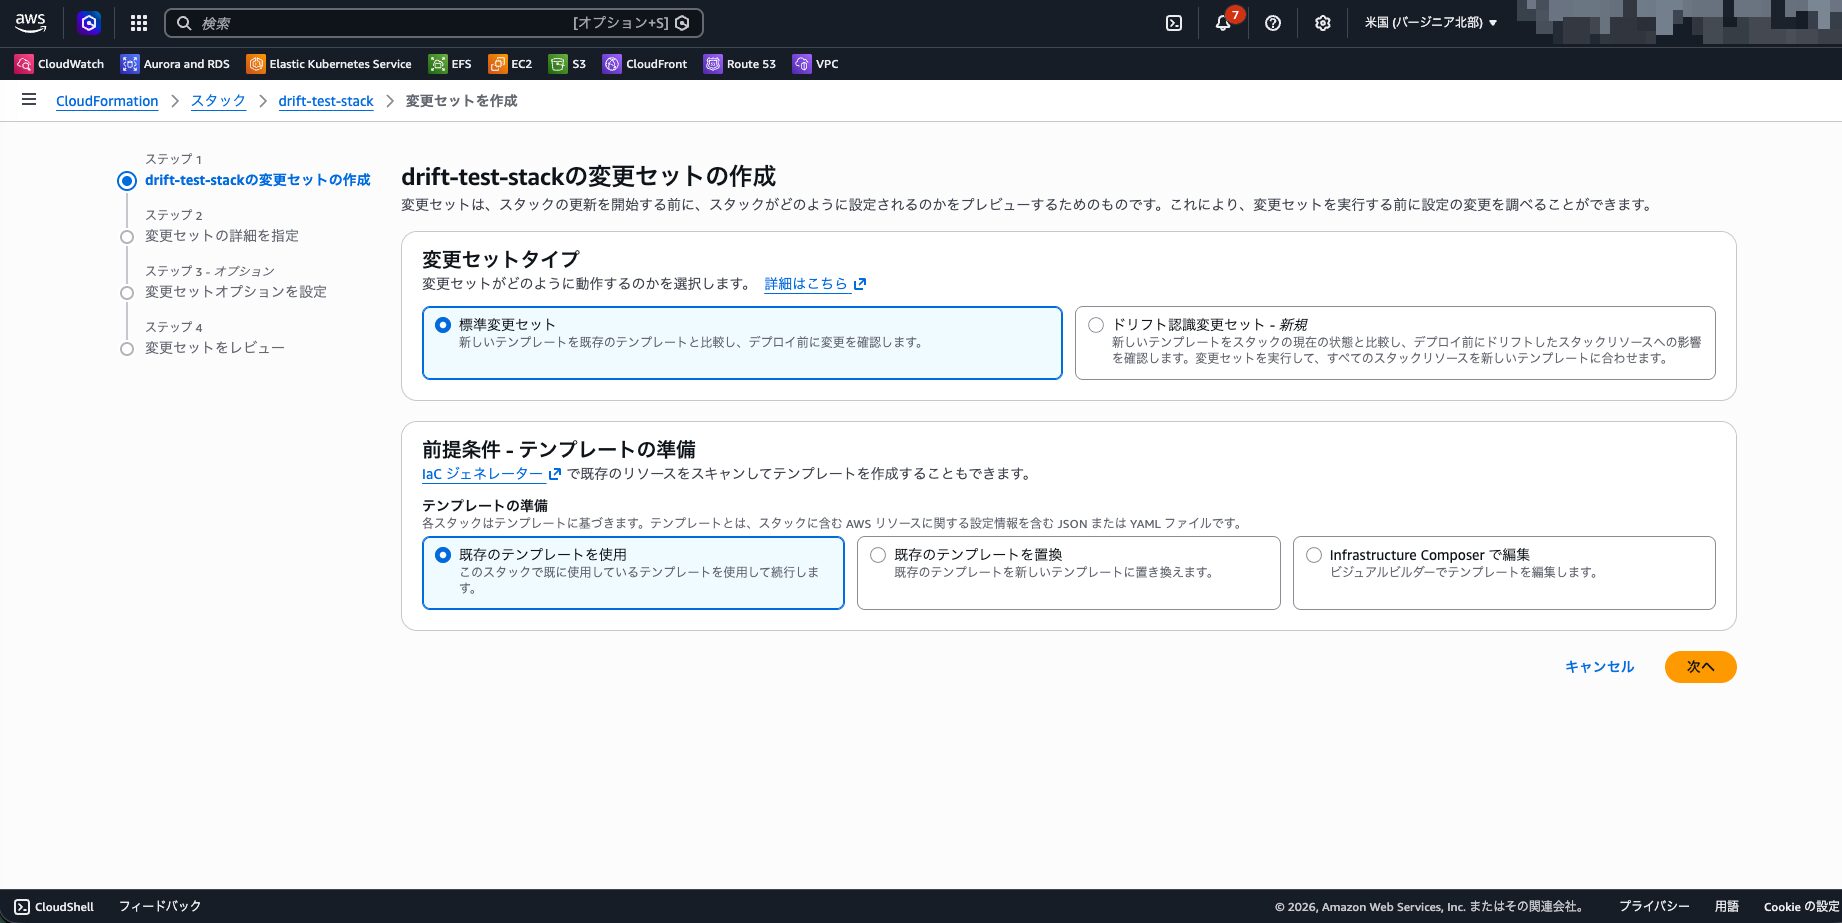Open the settings gear icon
This screenshot has height=923, width=1842.
1323,23
